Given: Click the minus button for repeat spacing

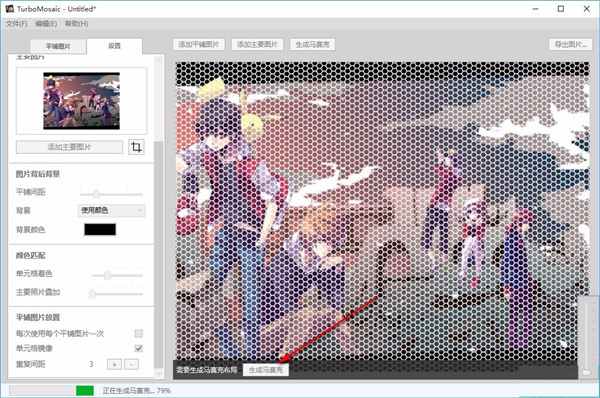Looking at the screenshot, I should [132, 364].
